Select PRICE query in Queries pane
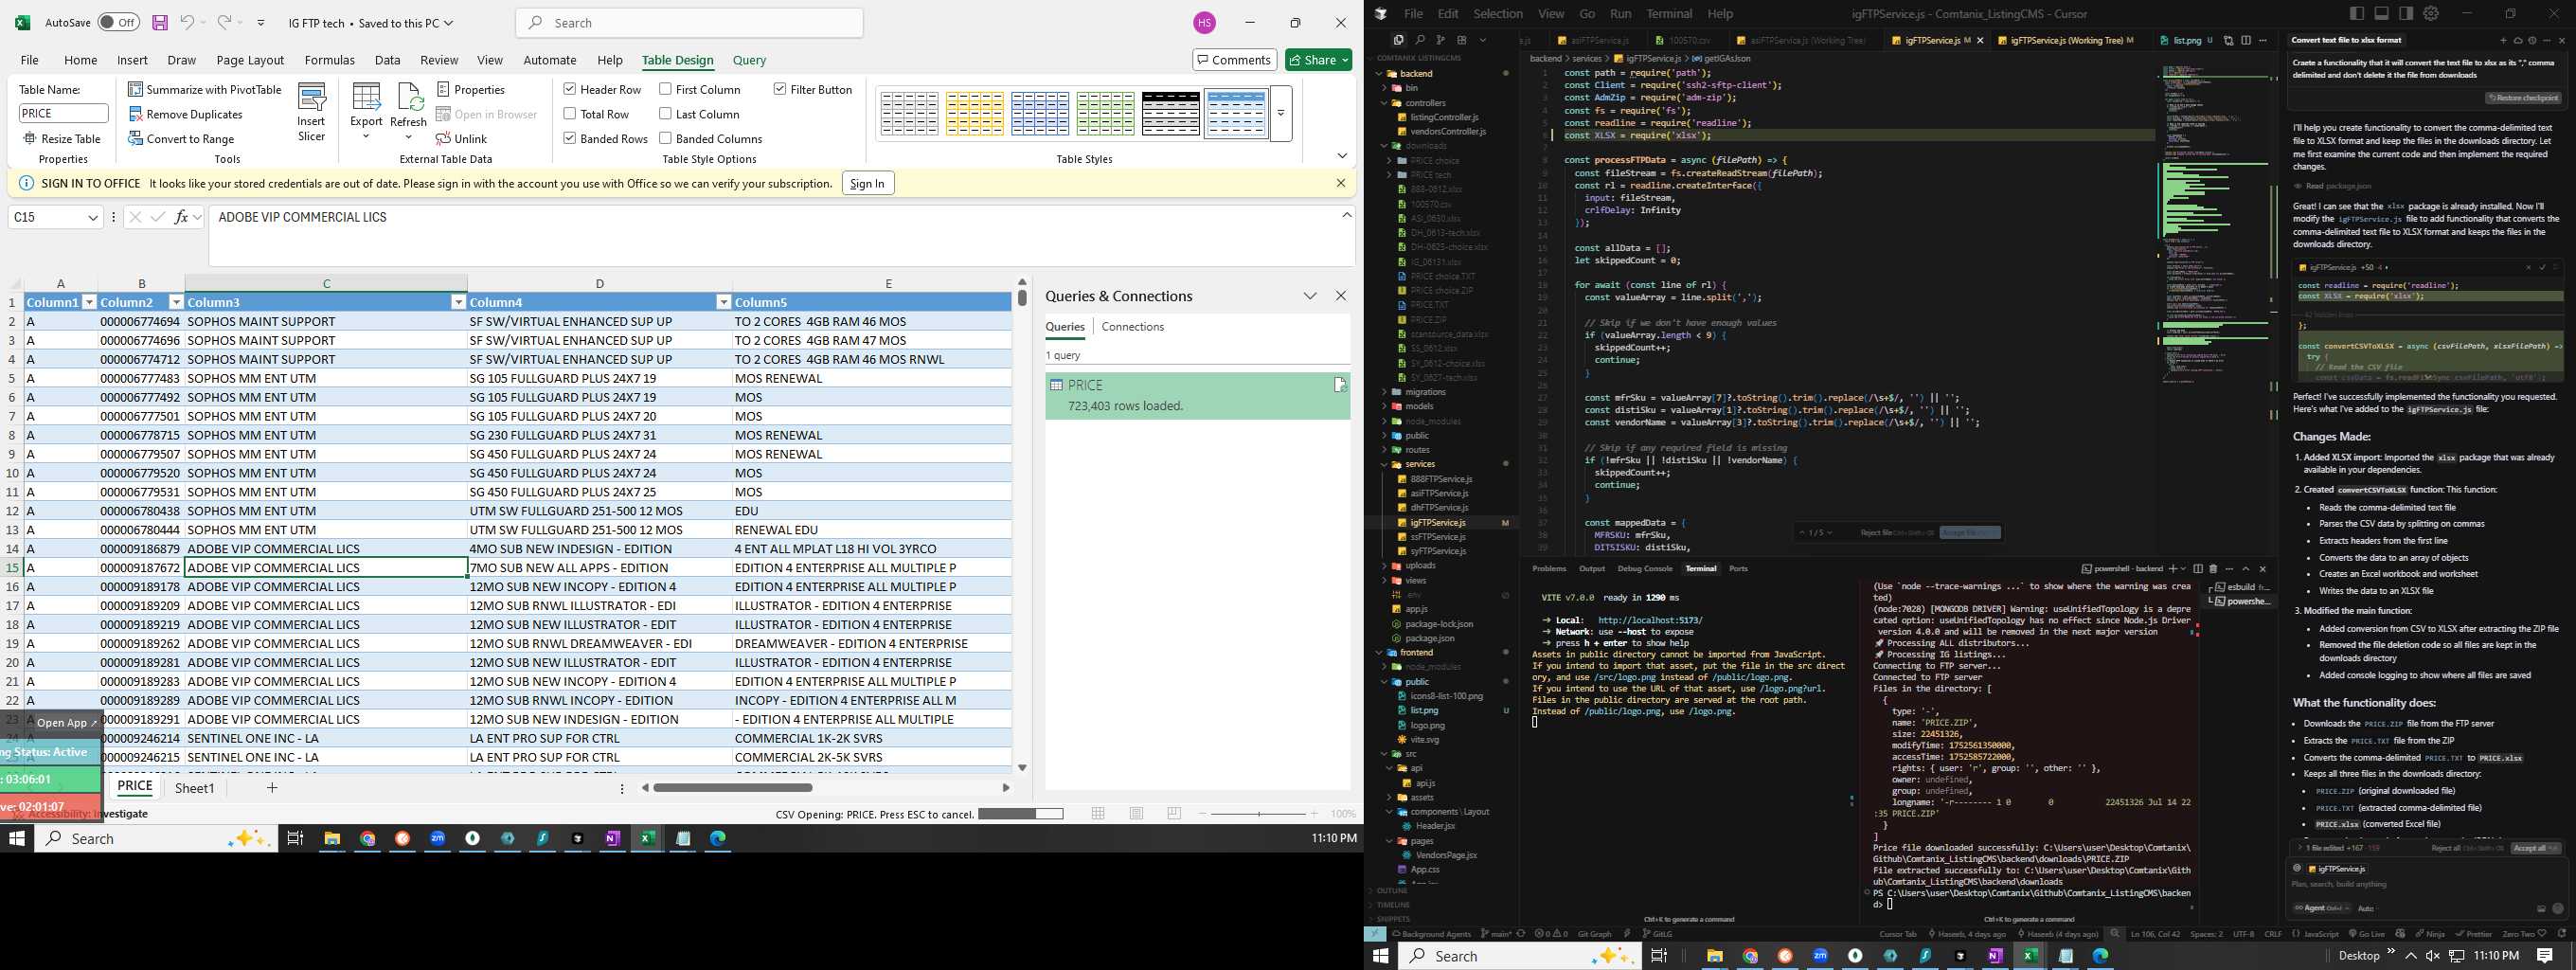The width and height of the screenshot is (2576, 970). point(1197,395)
